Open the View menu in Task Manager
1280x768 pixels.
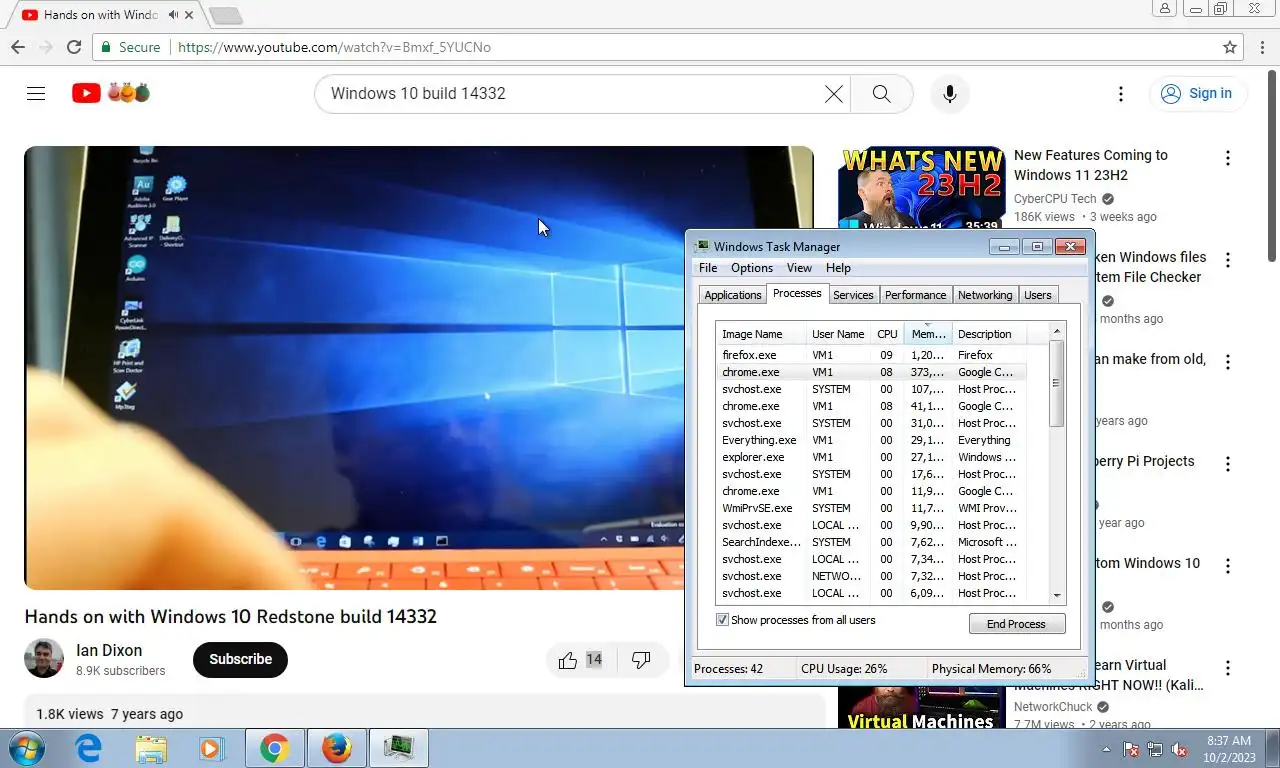[x=799, y=268]
